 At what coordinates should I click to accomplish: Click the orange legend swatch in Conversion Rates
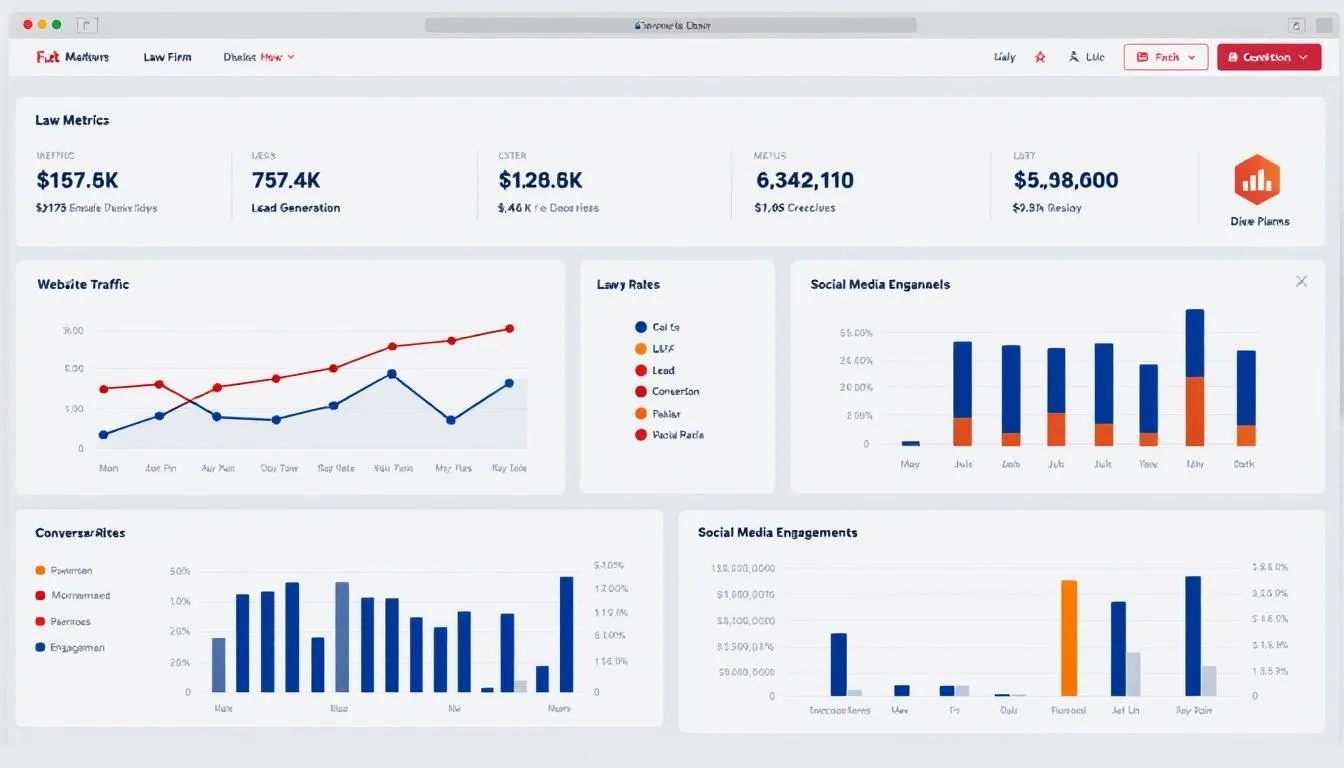40,570
